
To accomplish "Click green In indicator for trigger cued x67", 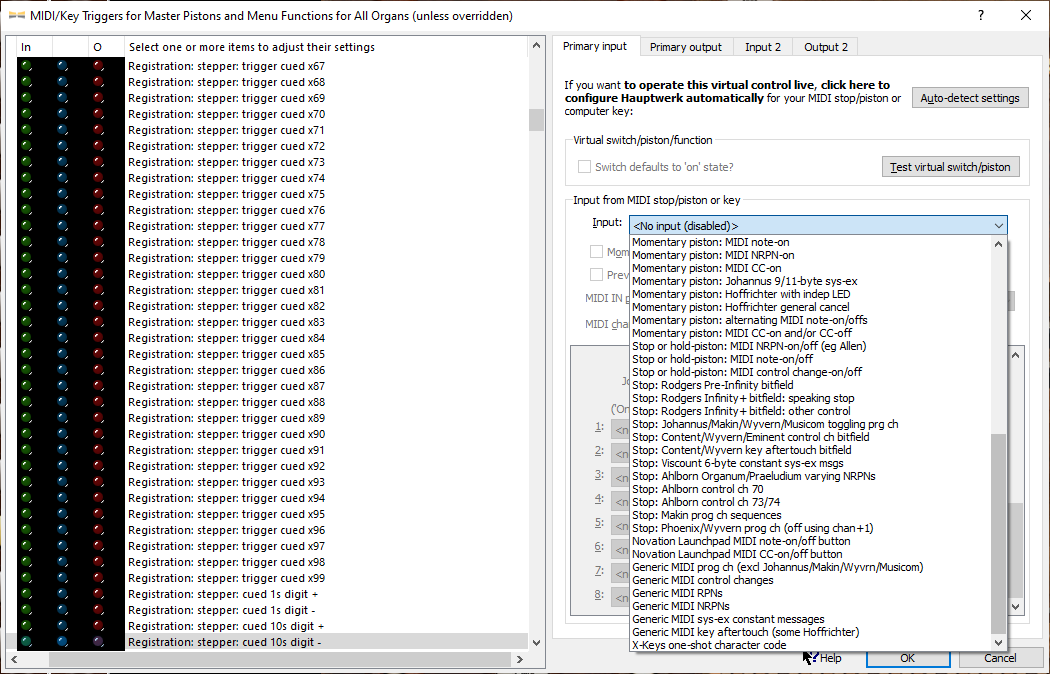I will tap(26, 66).
